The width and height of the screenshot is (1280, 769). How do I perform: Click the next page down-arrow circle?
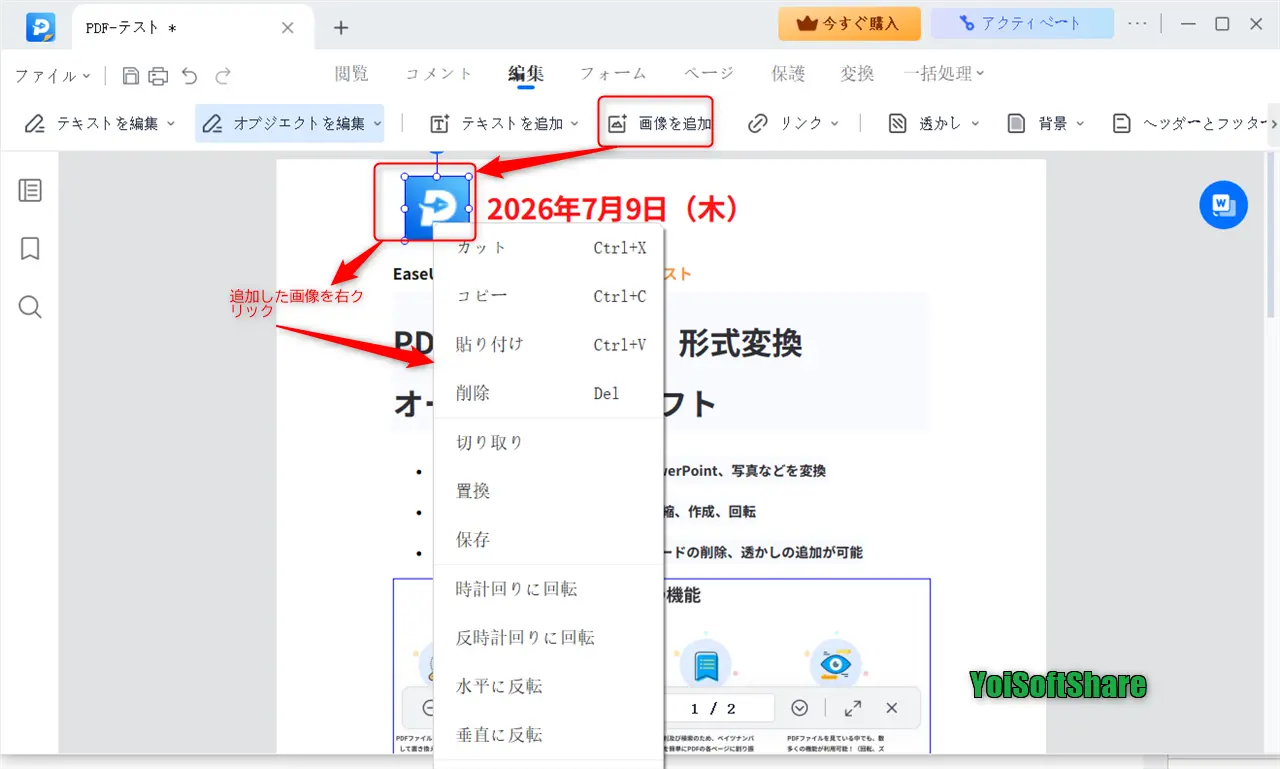pyautogui.click(x=799, y=708)
